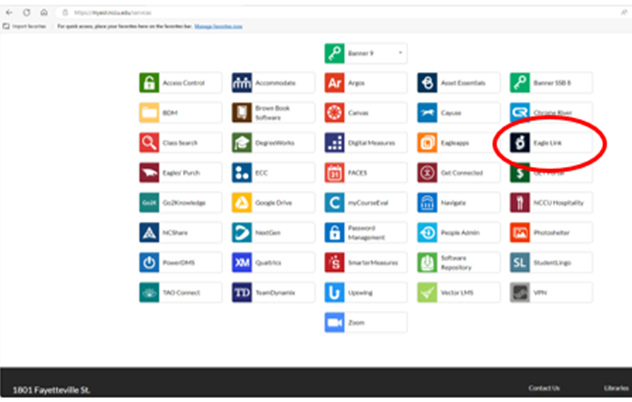Click the PowerDMS power icon
Screen dimensions: 632x402
(149, 262)
